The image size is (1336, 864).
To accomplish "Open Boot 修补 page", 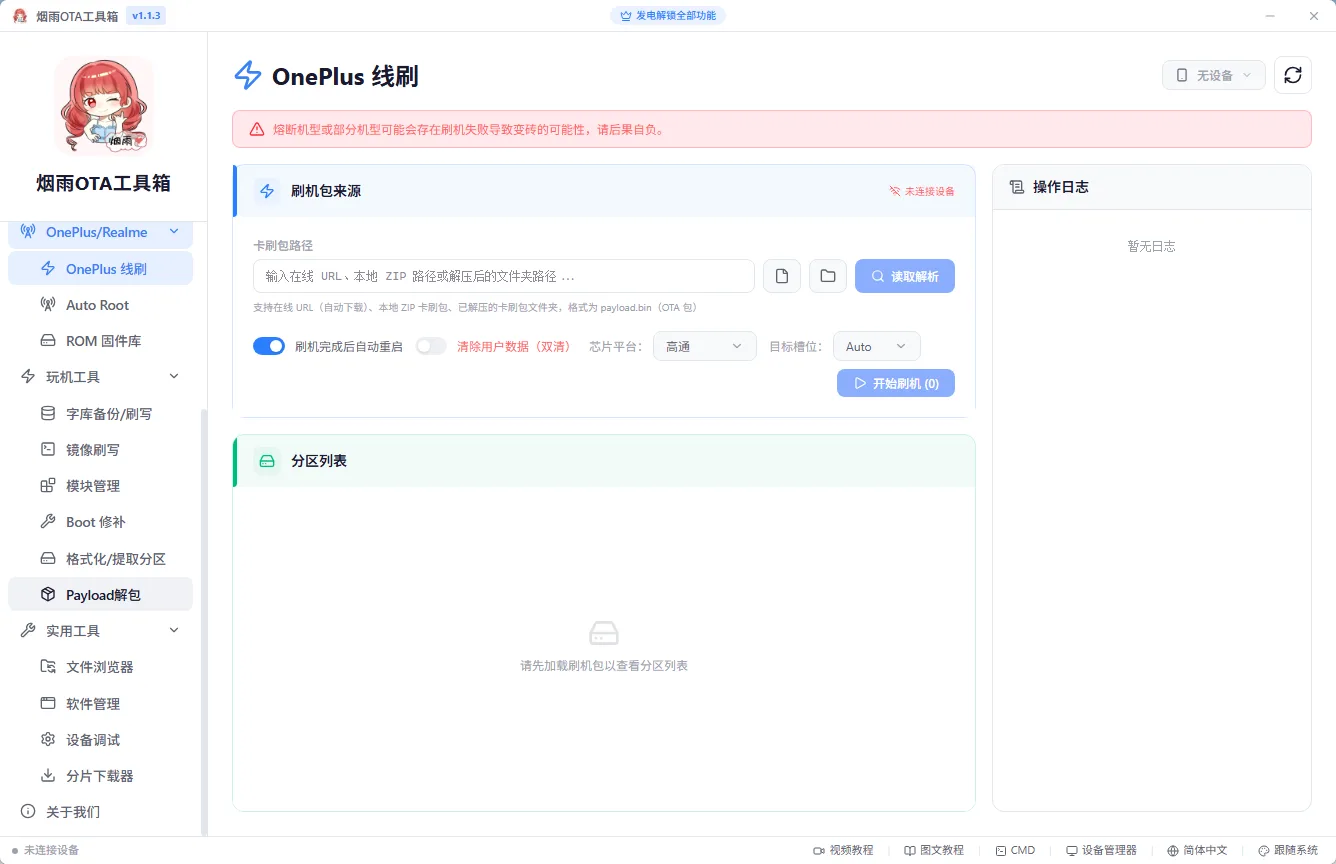I will [x=100, y=522].
